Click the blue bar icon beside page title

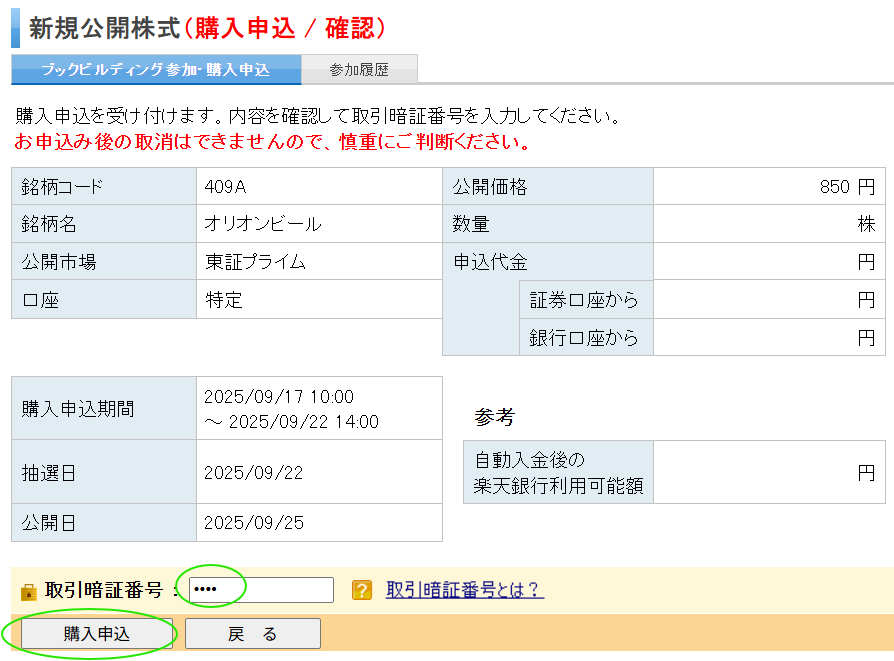15,27
